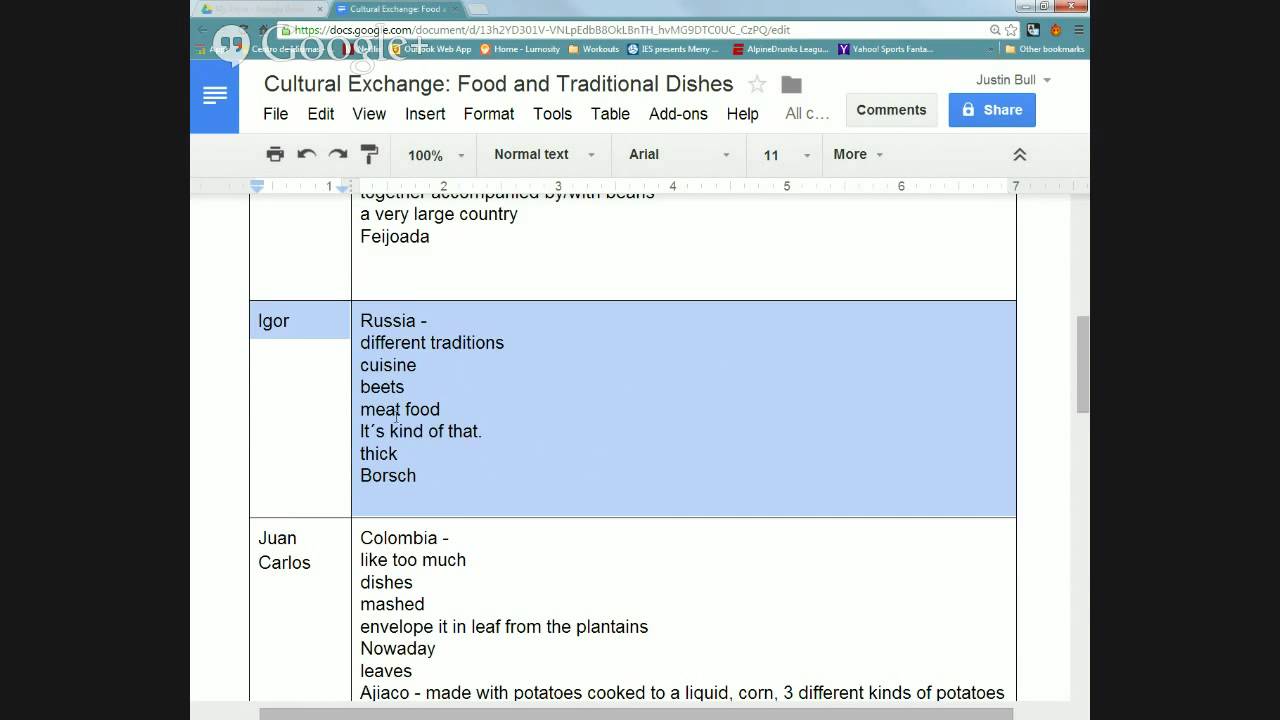Image resolution: width=1280 pixels, height=720 pixels.
Task: Click the vertical scrollbar thumb
Action: coord(1082,364)
